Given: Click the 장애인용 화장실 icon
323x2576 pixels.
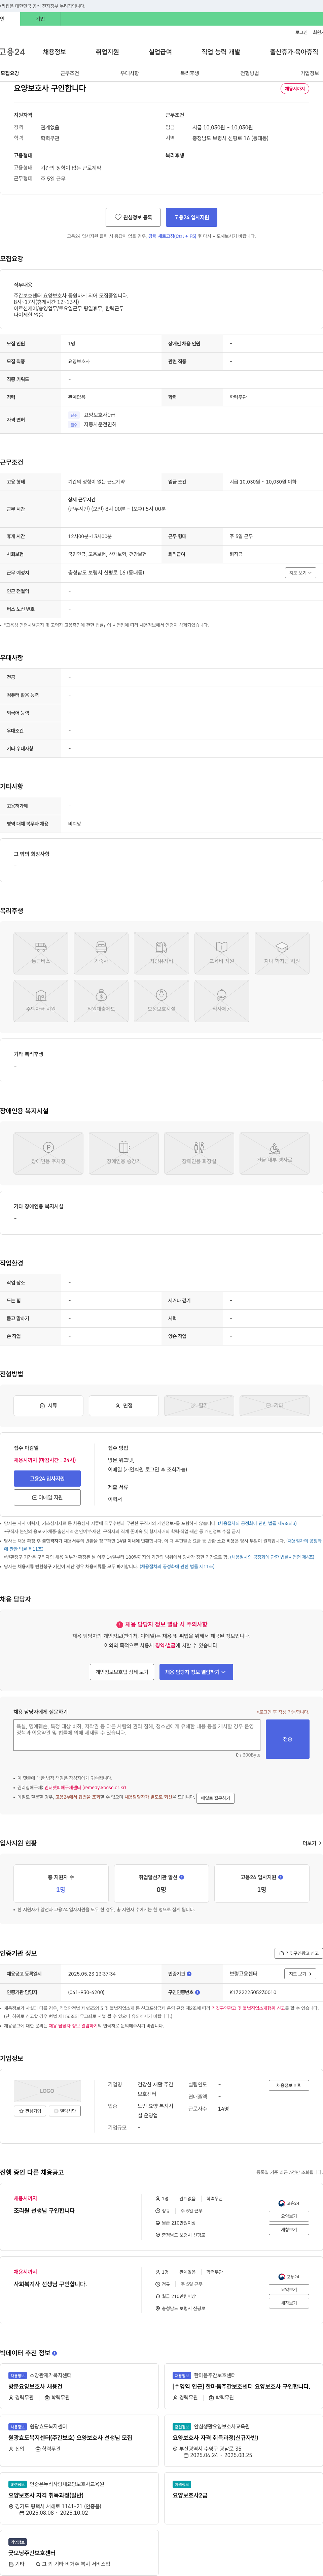Looking at the screenshot, I should 199,1153.
